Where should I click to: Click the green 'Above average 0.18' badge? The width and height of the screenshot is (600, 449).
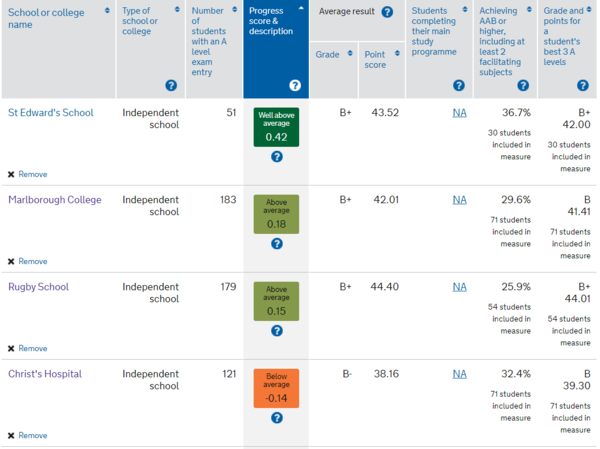point(276,214)
